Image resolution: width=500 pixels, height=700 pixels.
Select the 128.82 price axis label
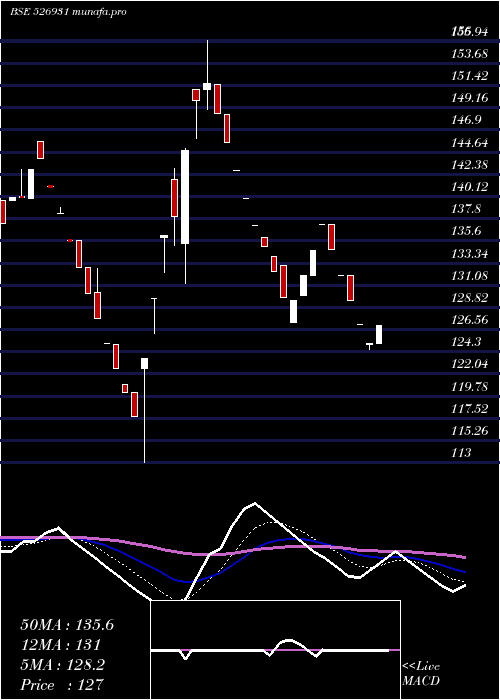pos(469,298)
